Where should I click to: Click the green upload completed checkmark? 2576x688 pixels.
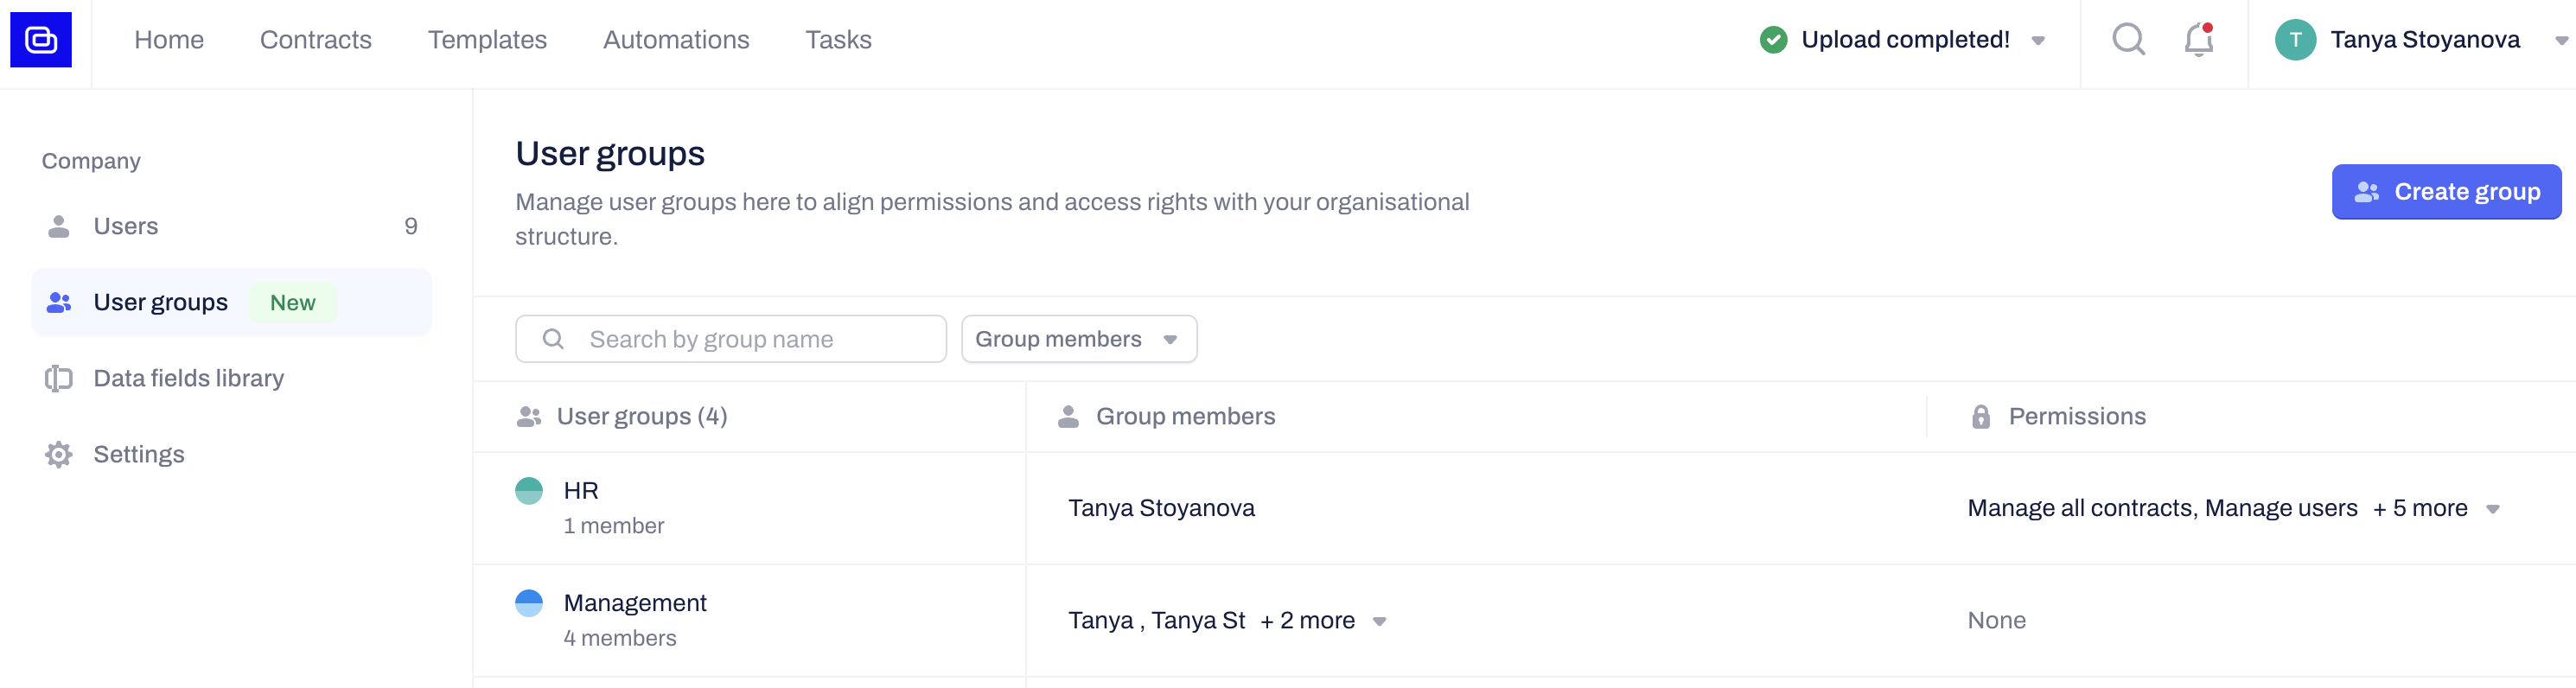tap(1773, 40)
